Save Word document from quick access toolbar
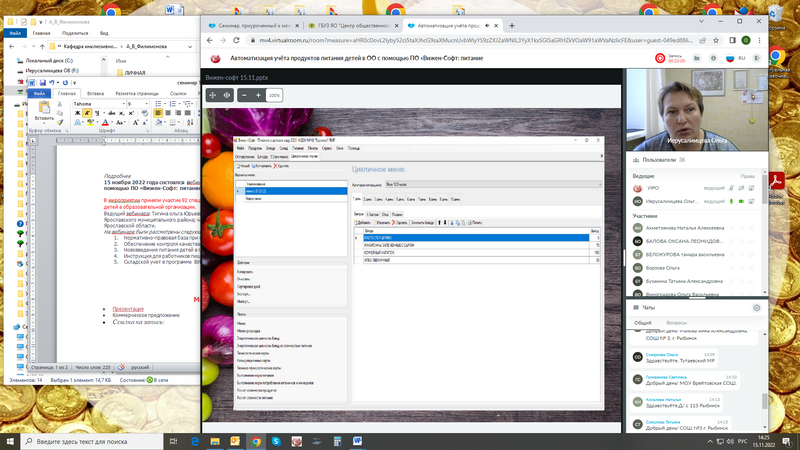The image size is (800, 450). [x=43, y=83]
